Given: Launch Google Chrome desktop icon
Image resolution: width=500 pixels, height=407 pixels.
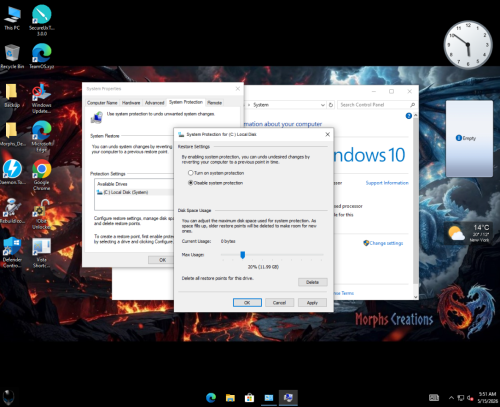Looking at the screenshot, I should pos(42,175).
